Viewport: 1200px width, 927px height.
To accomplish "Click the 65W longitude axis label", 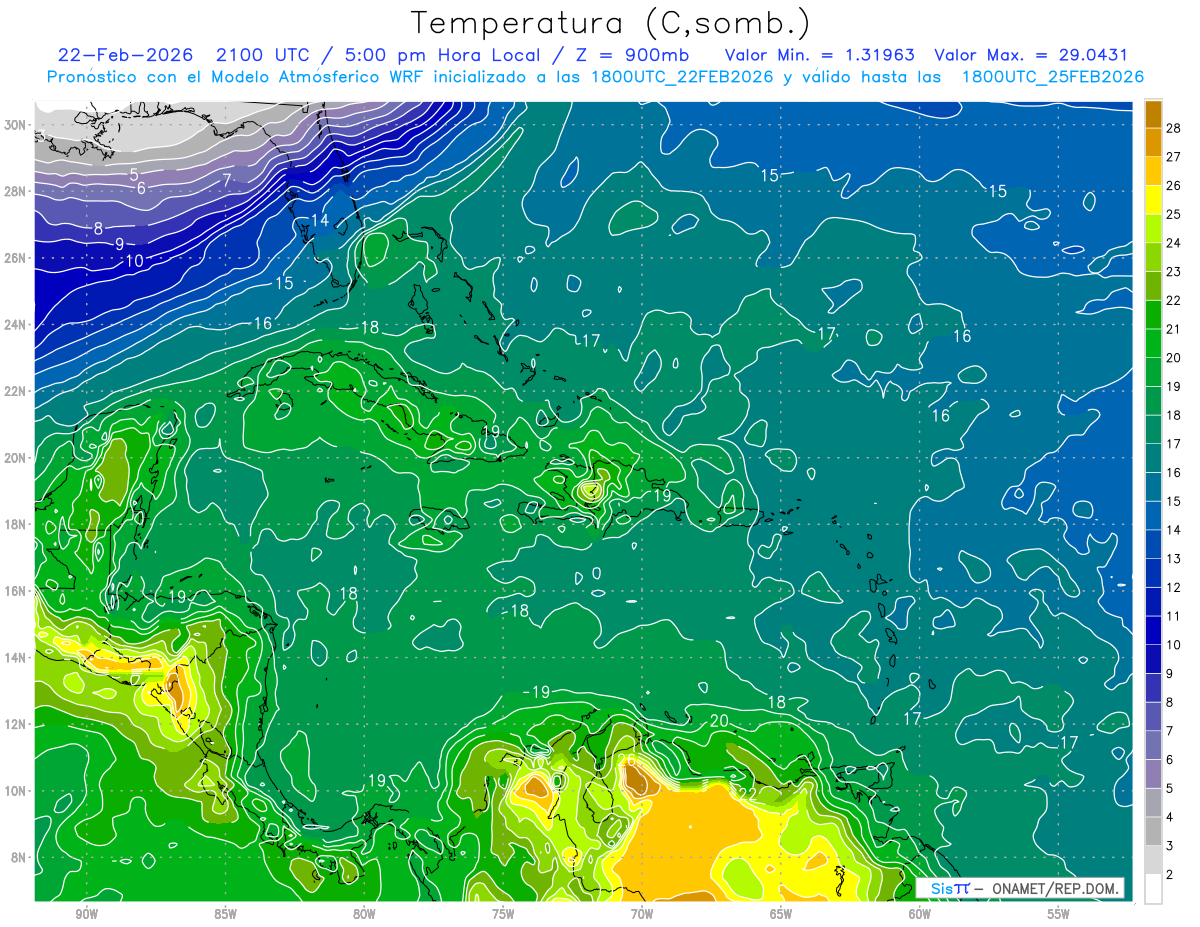I will [781, 914].
